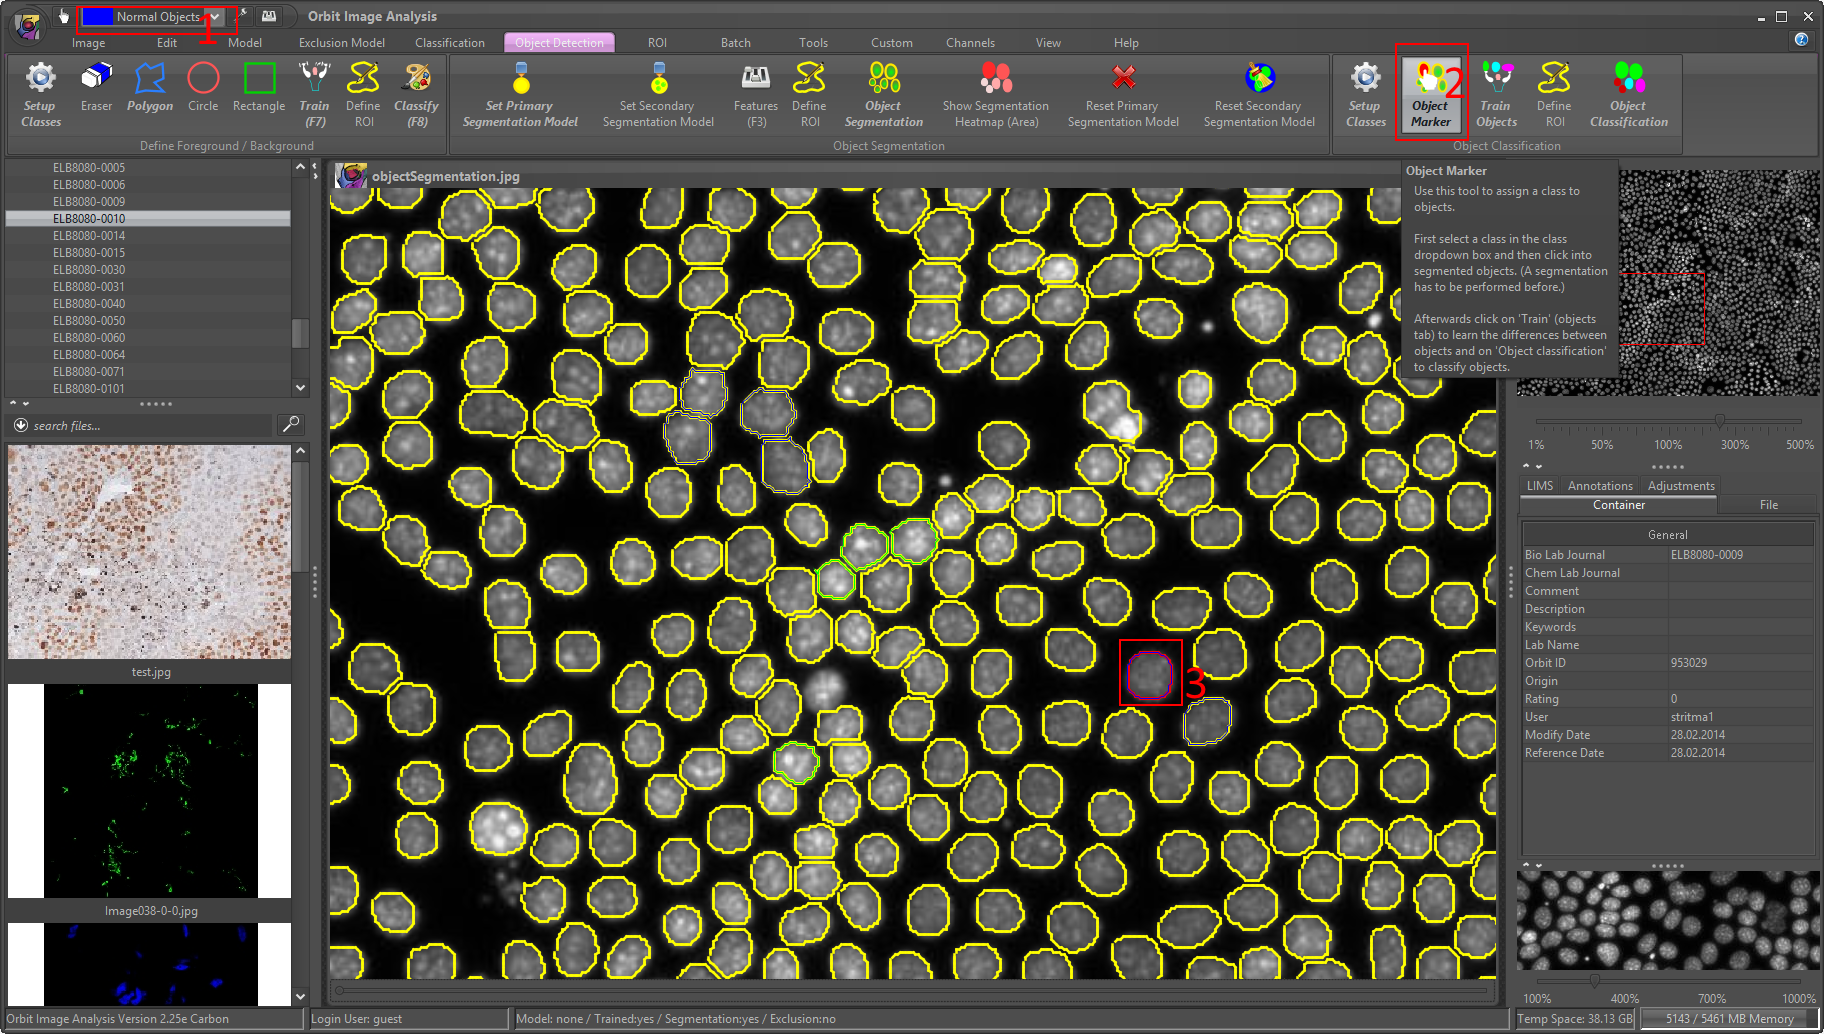Open the Edit ribbon tab
Viewport: 1824px width, 1034px height.
(x=166, y=43)
